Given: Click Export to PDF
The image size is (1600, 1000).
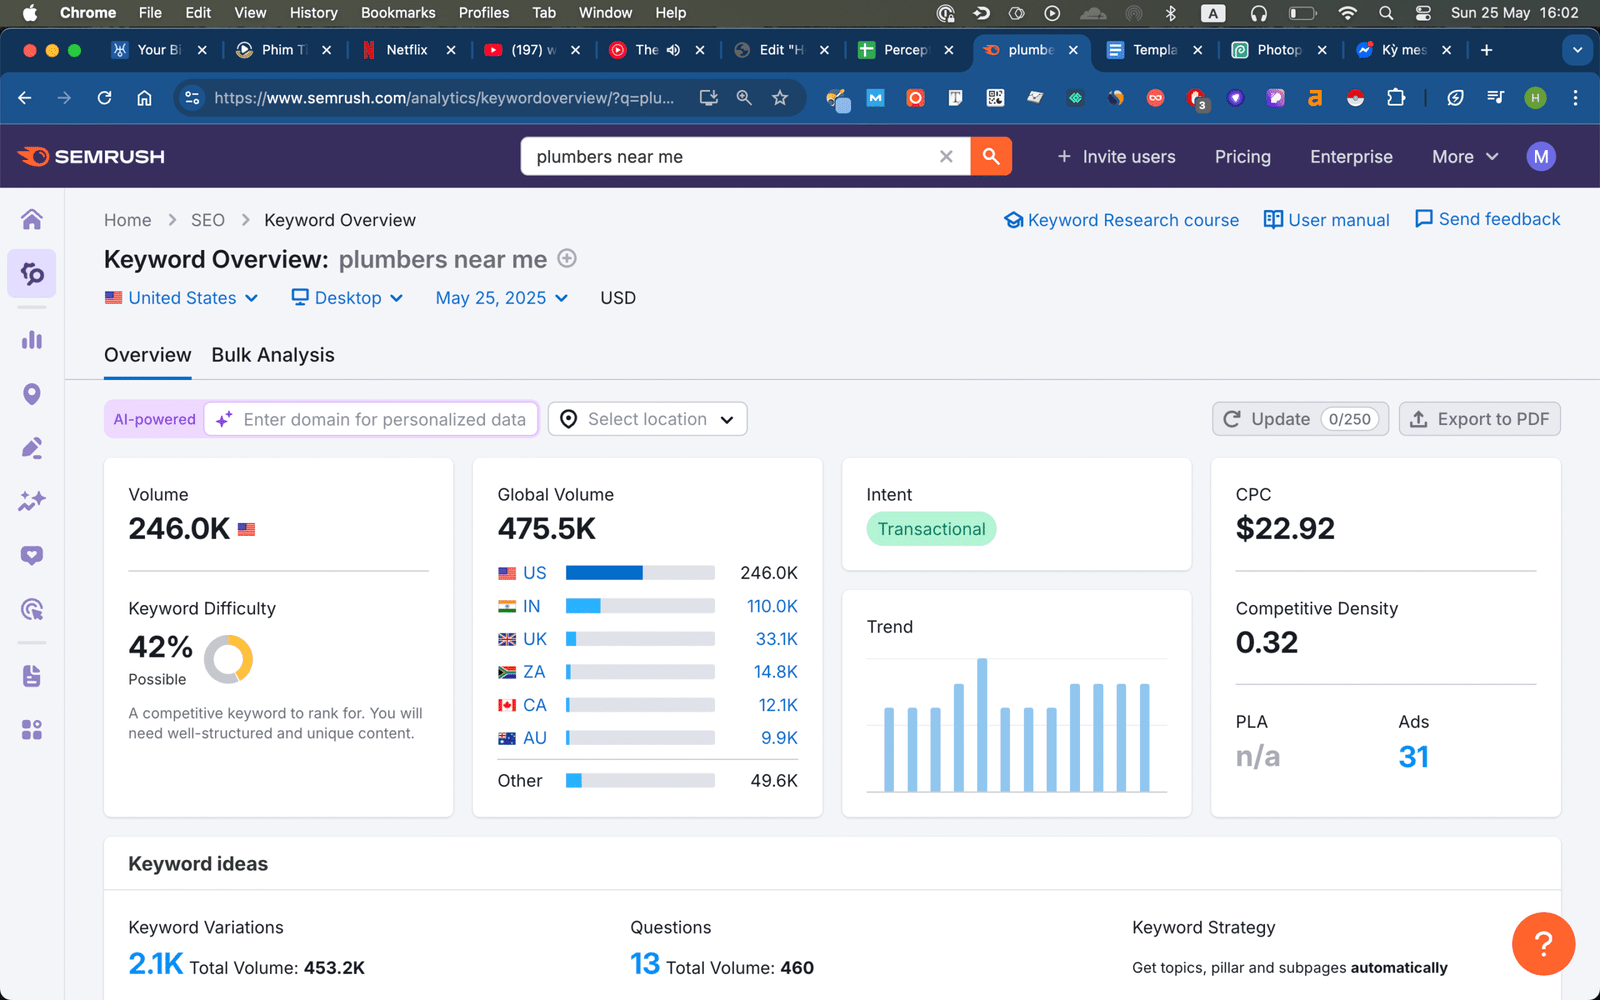Looking at the screenshot, I should click(1480, 419).
